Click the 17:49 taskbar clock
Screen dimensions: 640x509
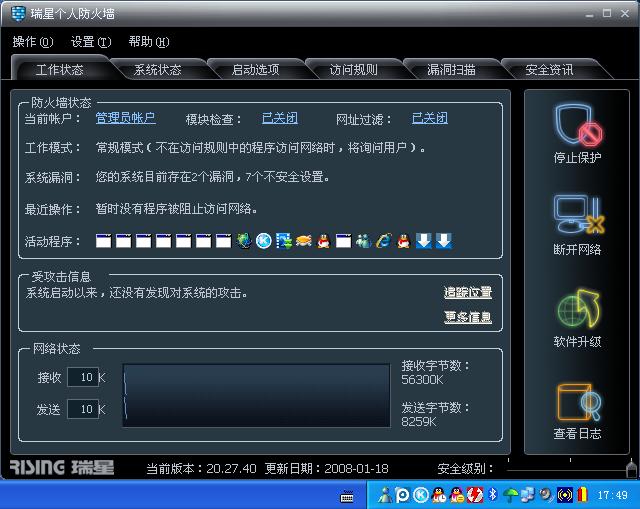[612, 496]
